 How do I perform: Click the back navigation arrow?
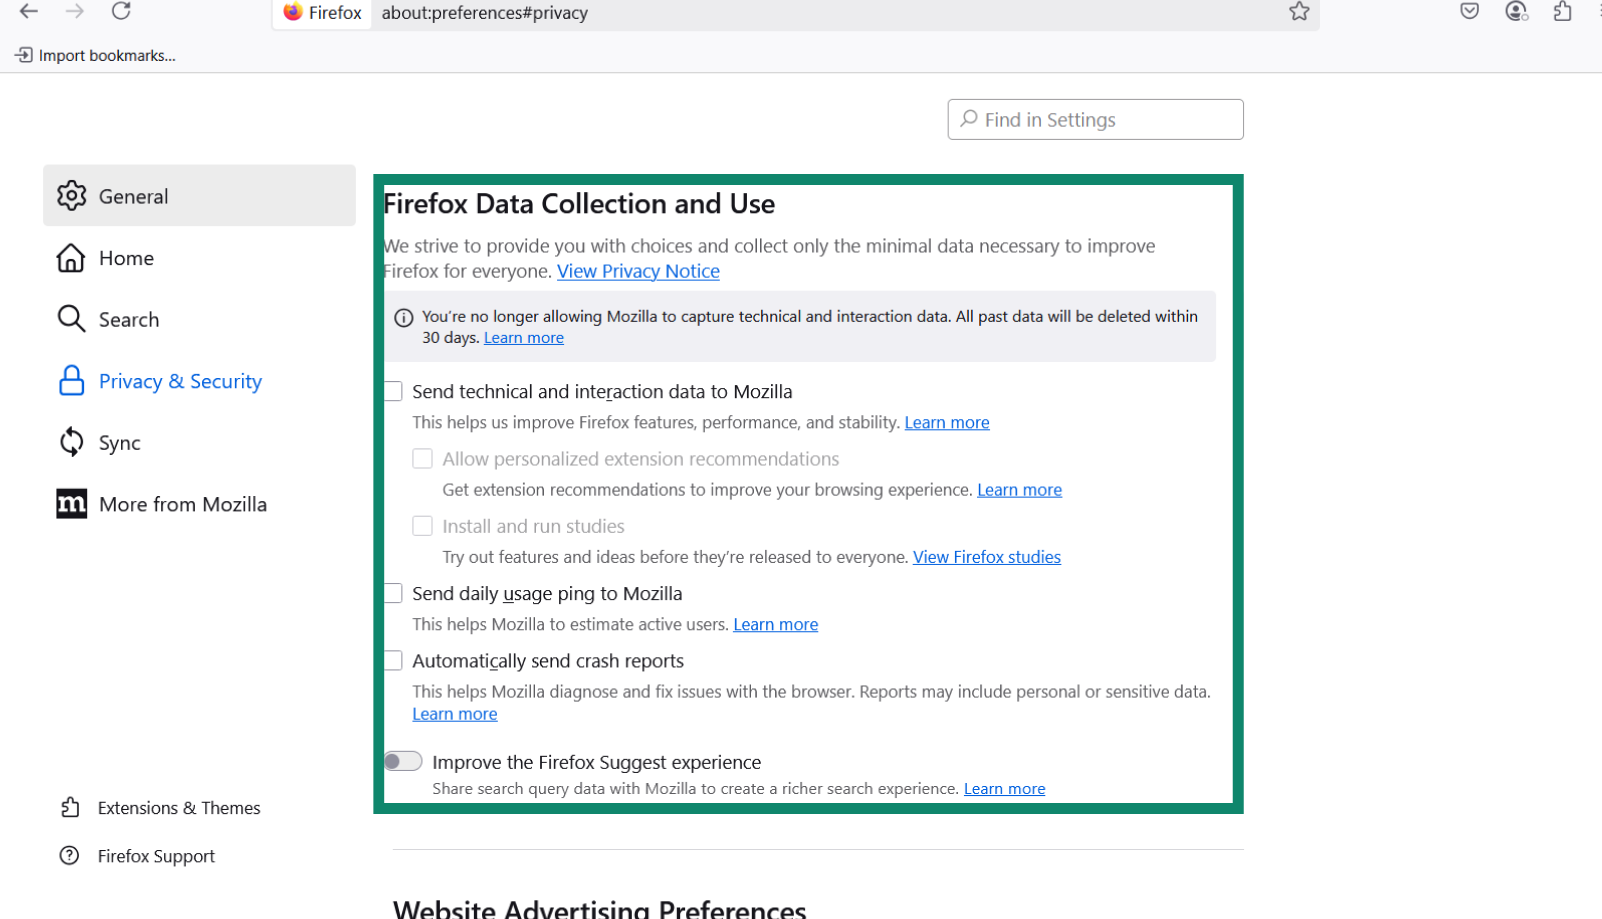(27, 13)
